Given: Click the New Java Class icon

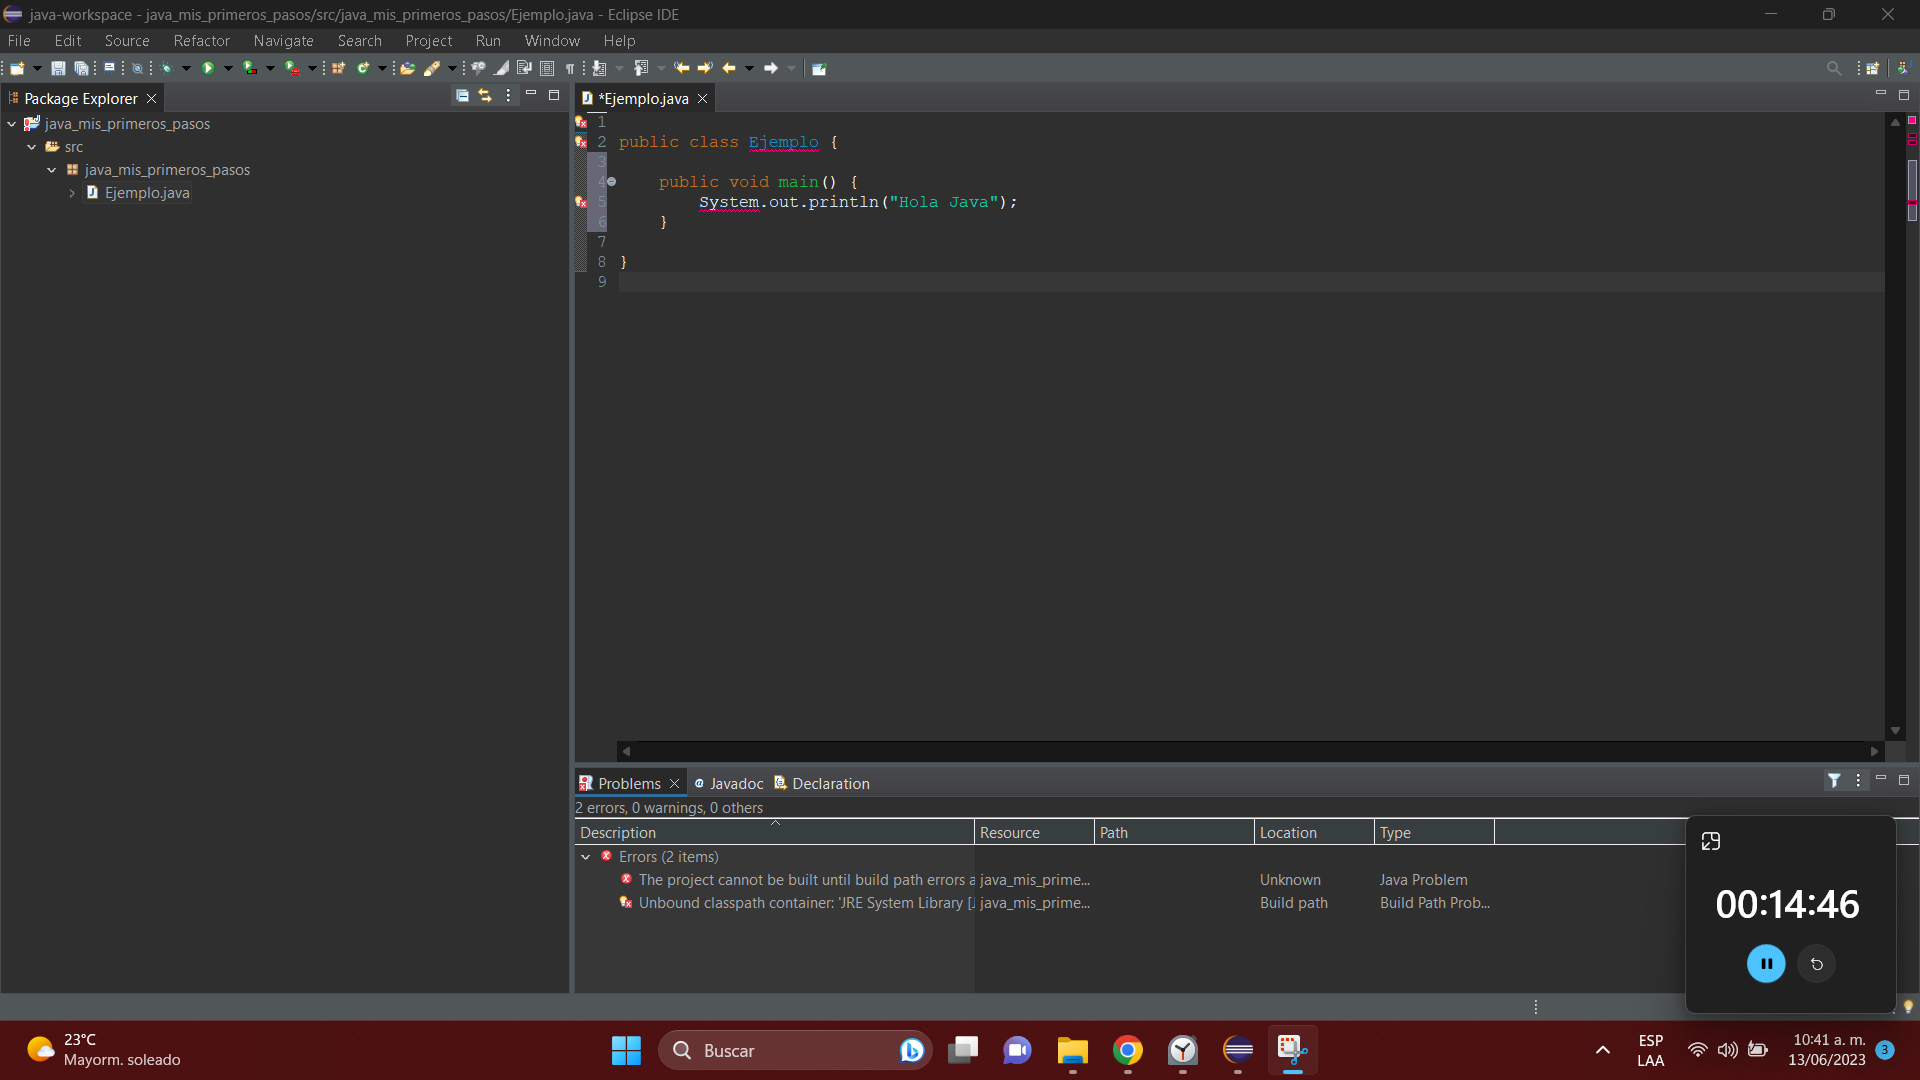Looking at the screenshot, I should tap(363, 68).
